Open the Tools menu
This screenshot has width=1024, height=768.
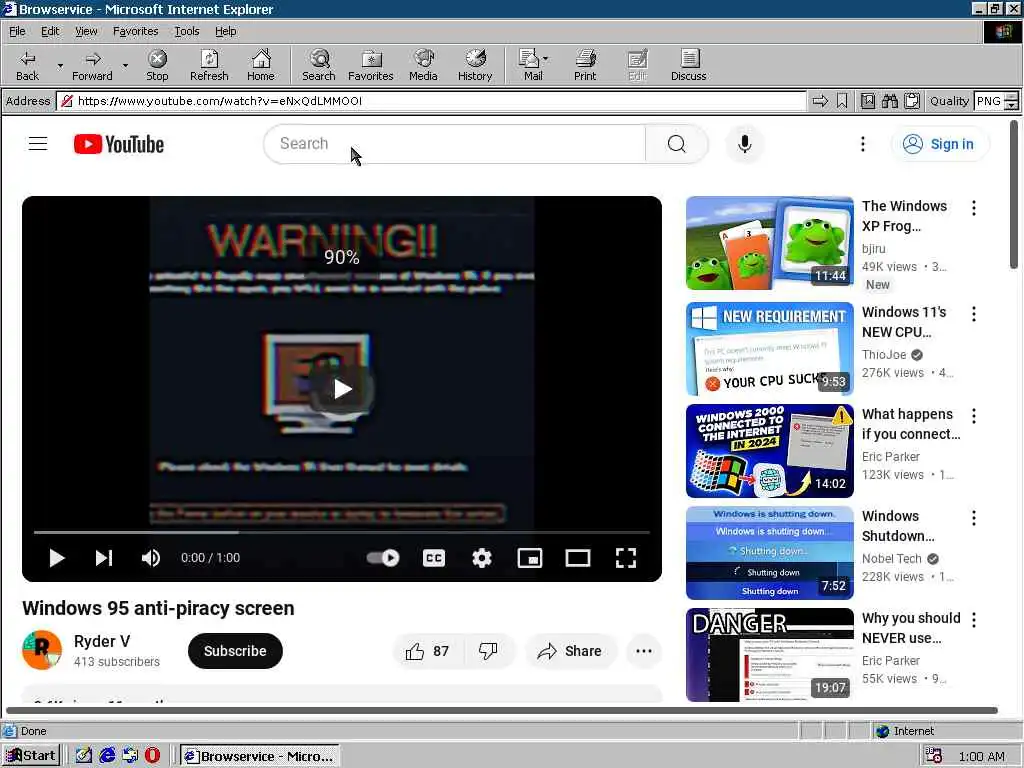click(x=187, y=31)
